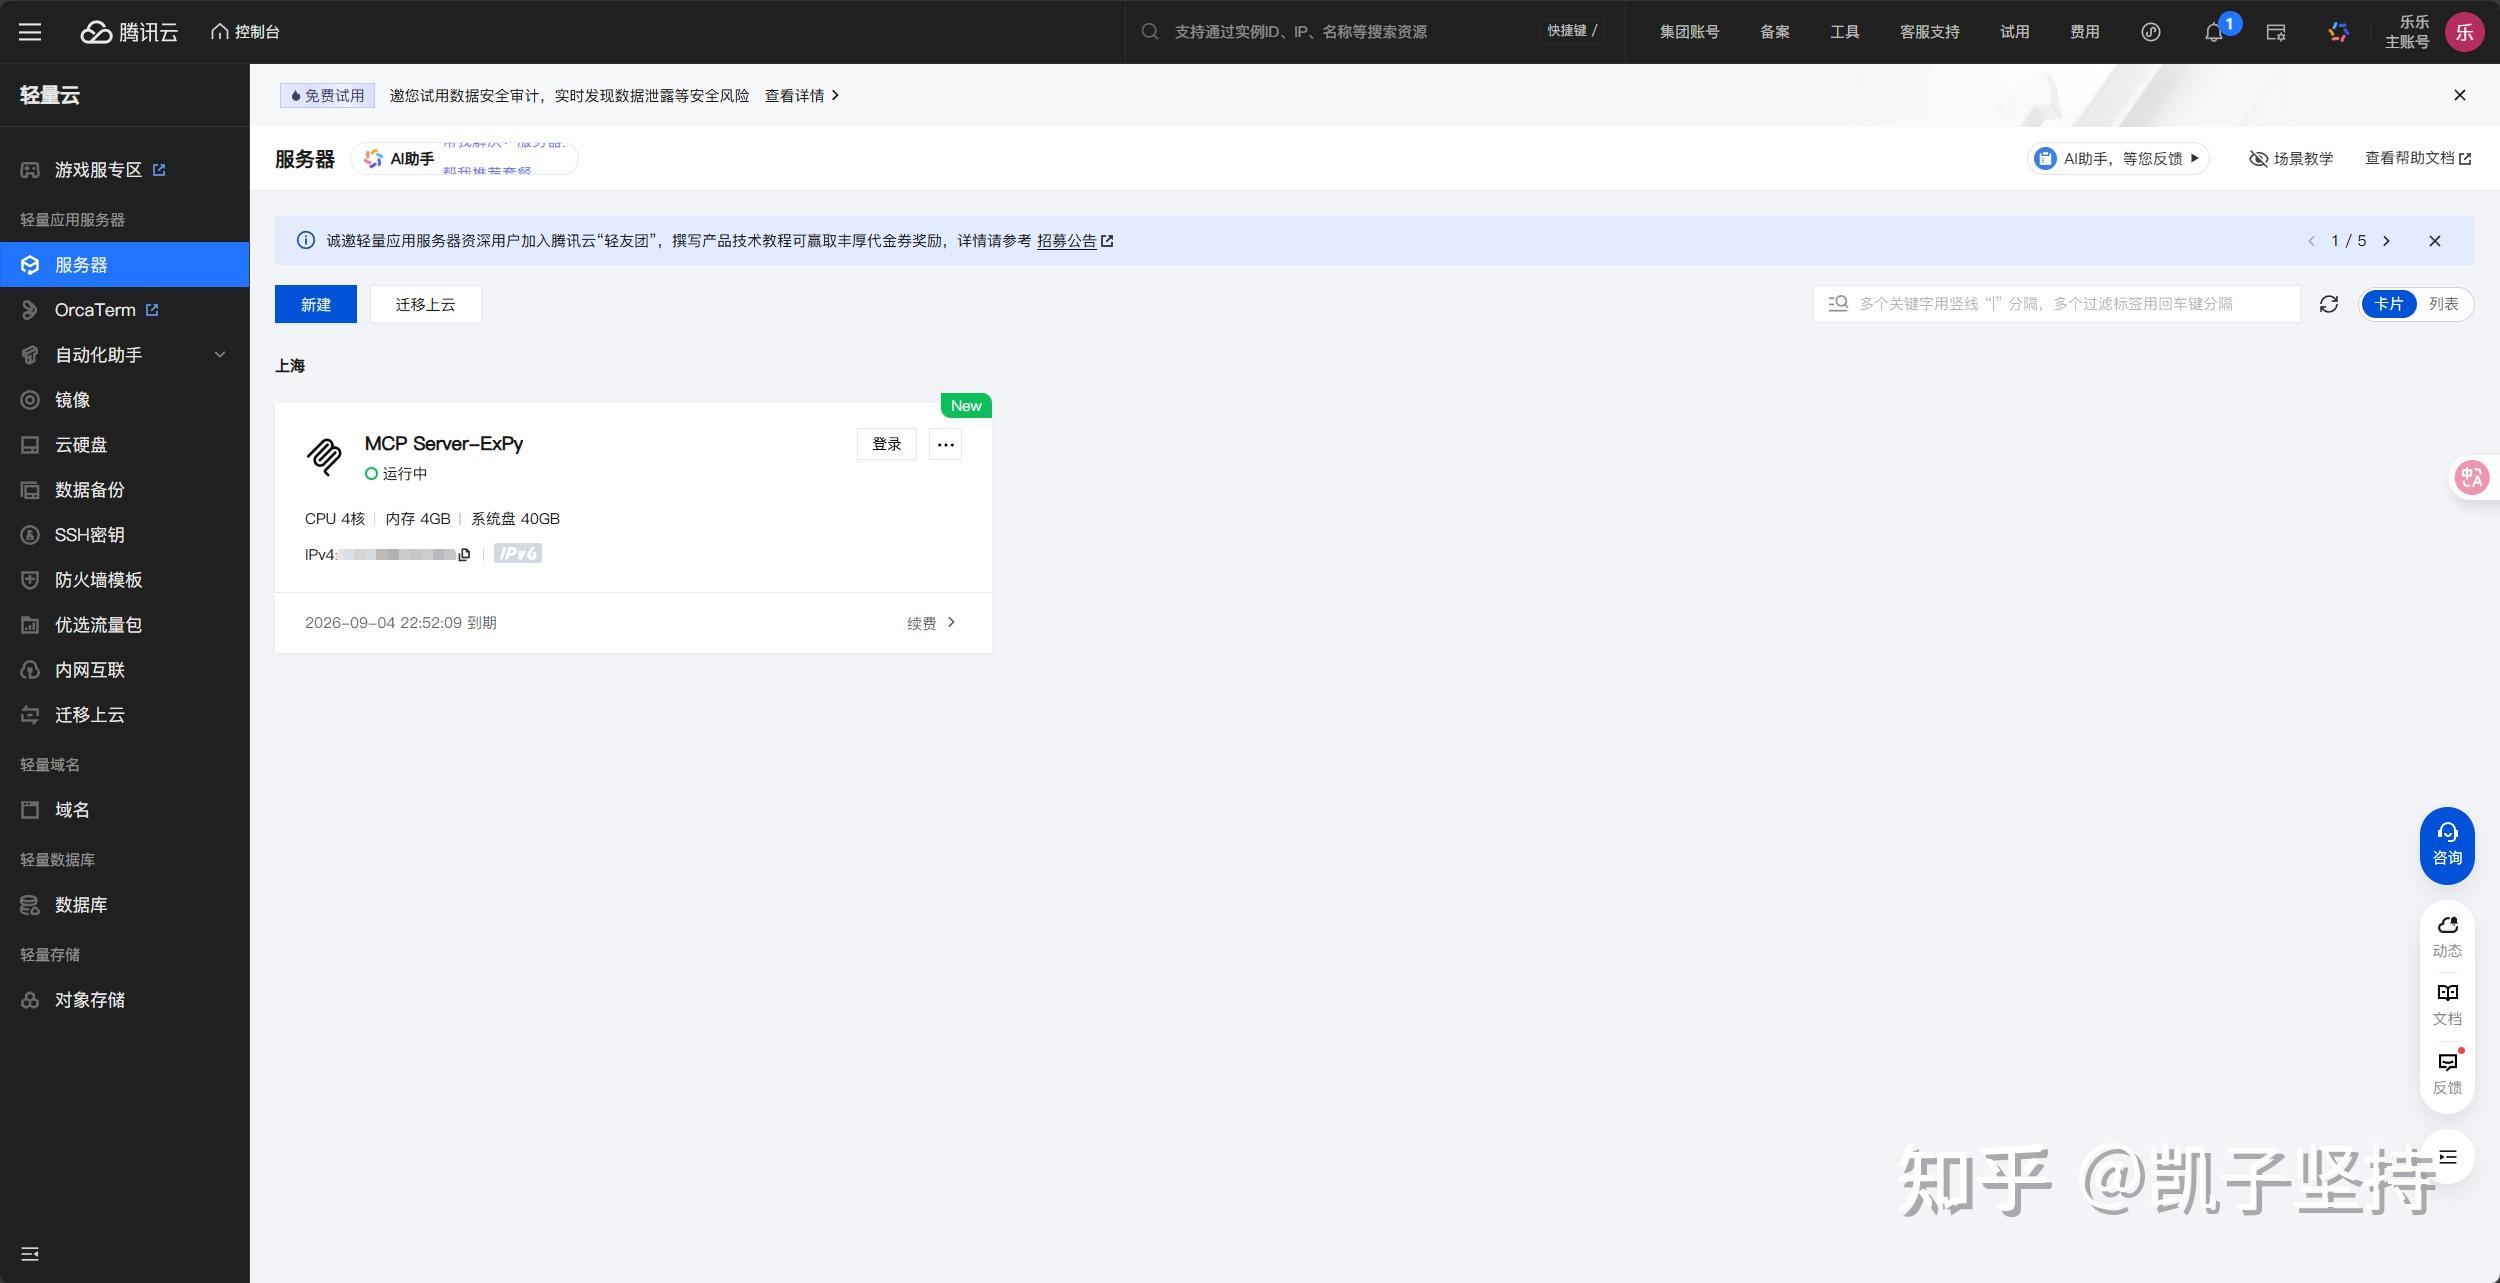Switch server view to 列表 list mode
The width and height of the screenshot is (2500, 1283).
point(2444,303)
